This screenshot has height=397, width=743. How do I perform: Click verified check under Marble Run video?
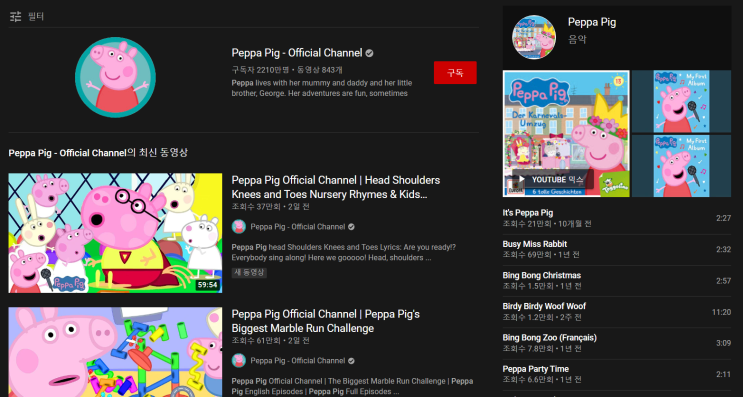[351, 361]
